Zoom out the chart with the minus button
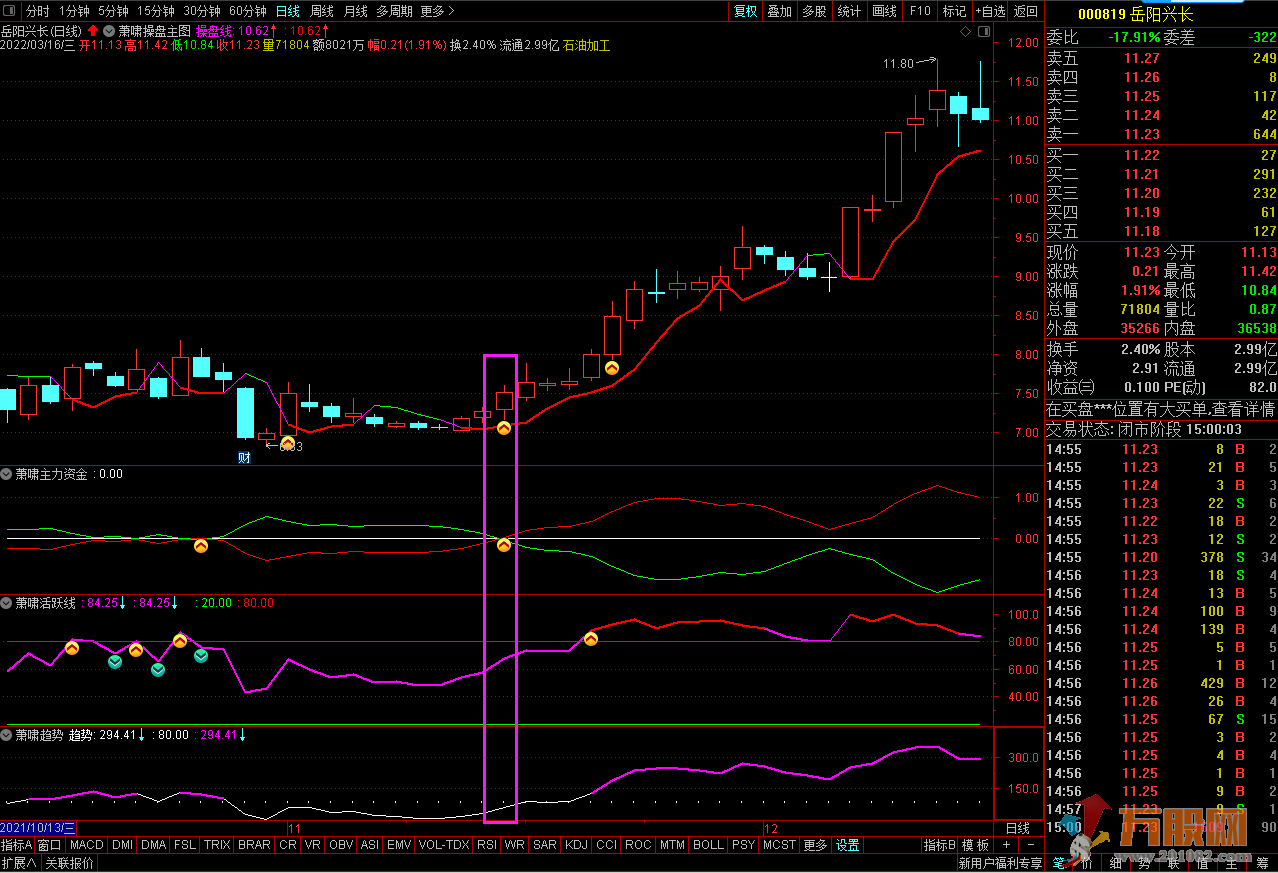1278x873 pixels. [x=1029, y=845]
